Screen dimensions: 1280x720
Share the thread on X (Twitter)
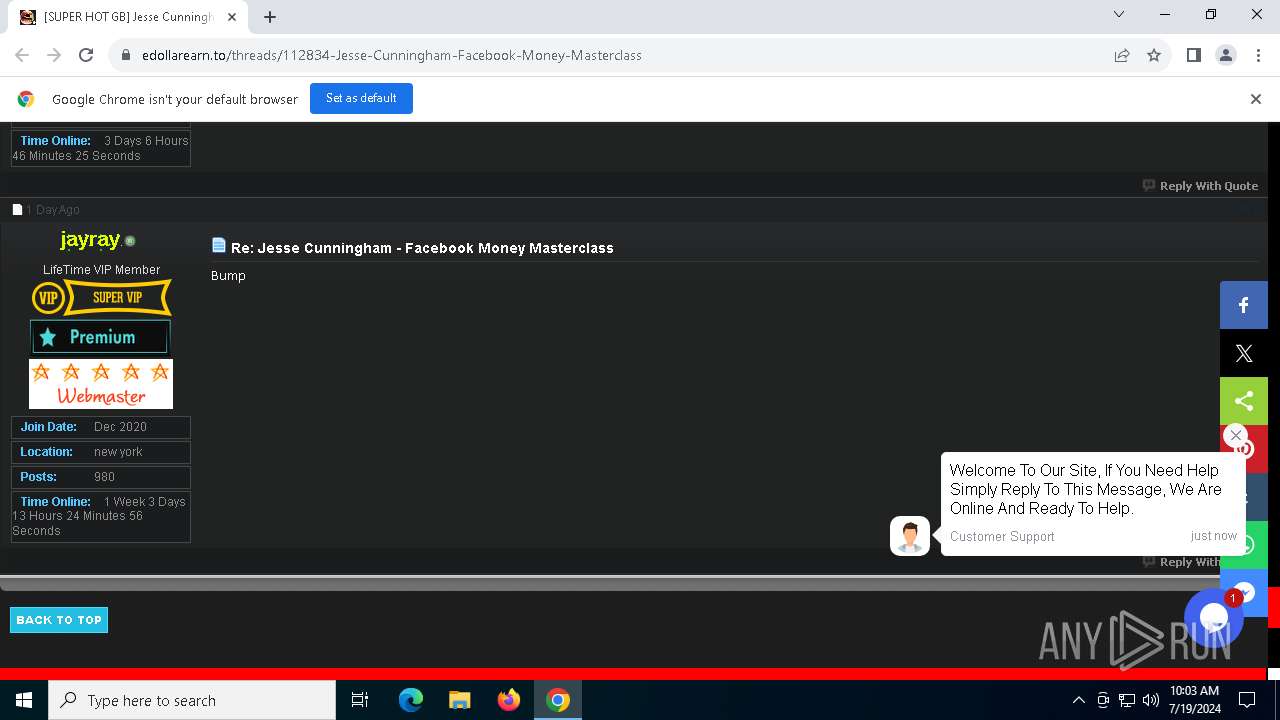[1243, 353]
